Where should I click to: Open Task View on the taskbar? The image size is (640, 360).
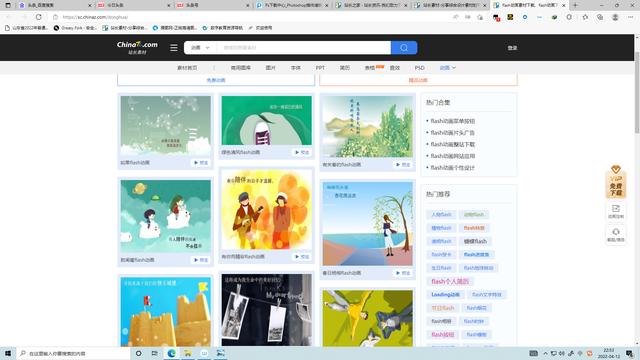154,353
